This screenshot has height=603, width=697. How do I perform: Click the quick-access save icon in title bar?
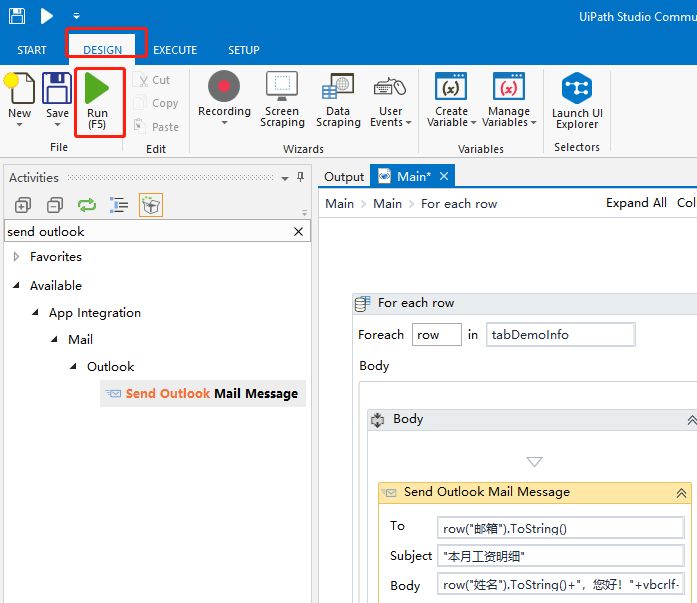pos(17,16)
